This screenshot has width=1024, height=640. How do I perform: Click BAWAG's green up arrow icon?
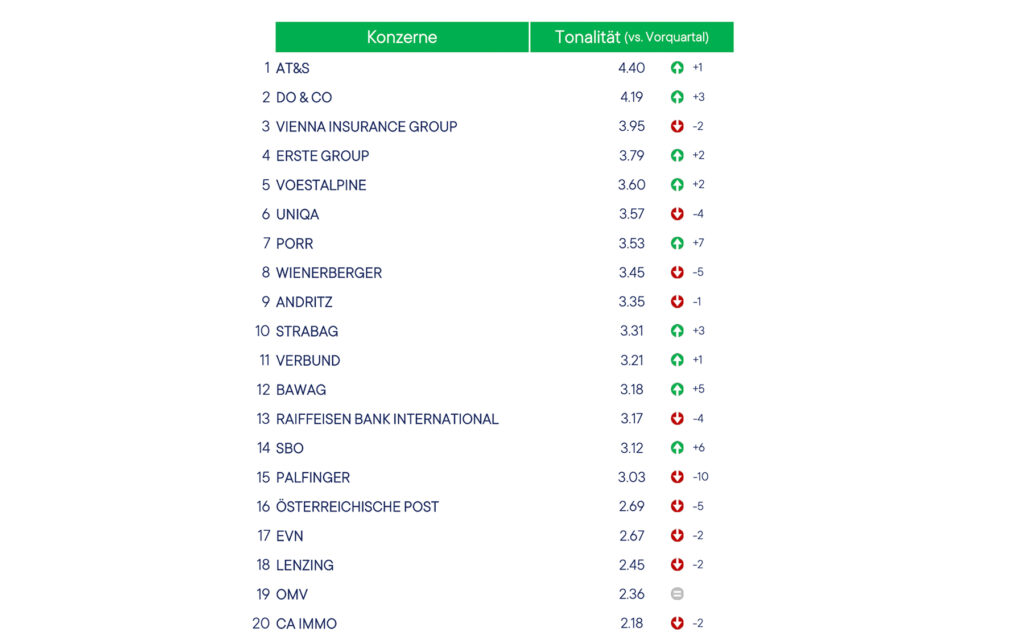pos(677,389)
